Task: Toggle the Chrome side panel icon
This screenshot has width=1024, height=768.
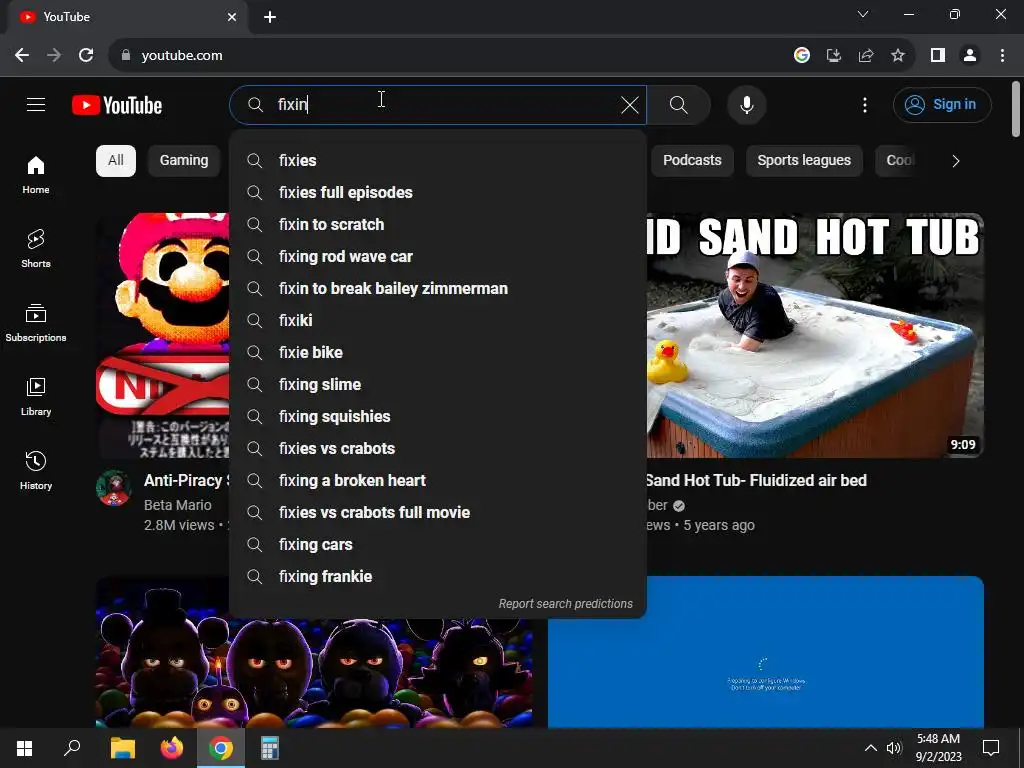Action: point(938,56)
